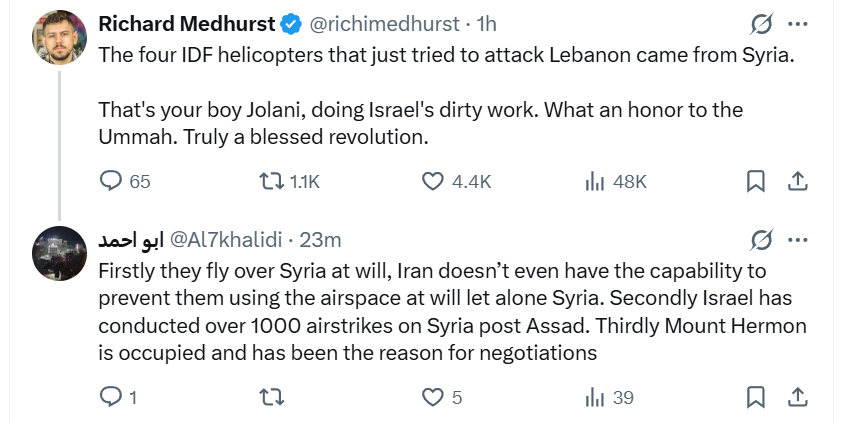The height and width of the screenshot is (423, 842).
Task: Share Richard Medhurst's post
Action: point(798,181)
